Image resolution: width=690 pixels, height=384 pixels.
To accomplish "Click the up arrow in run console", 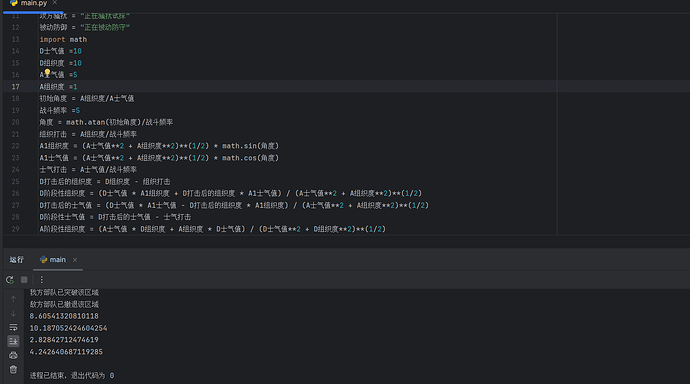I will tap(13, 299).
